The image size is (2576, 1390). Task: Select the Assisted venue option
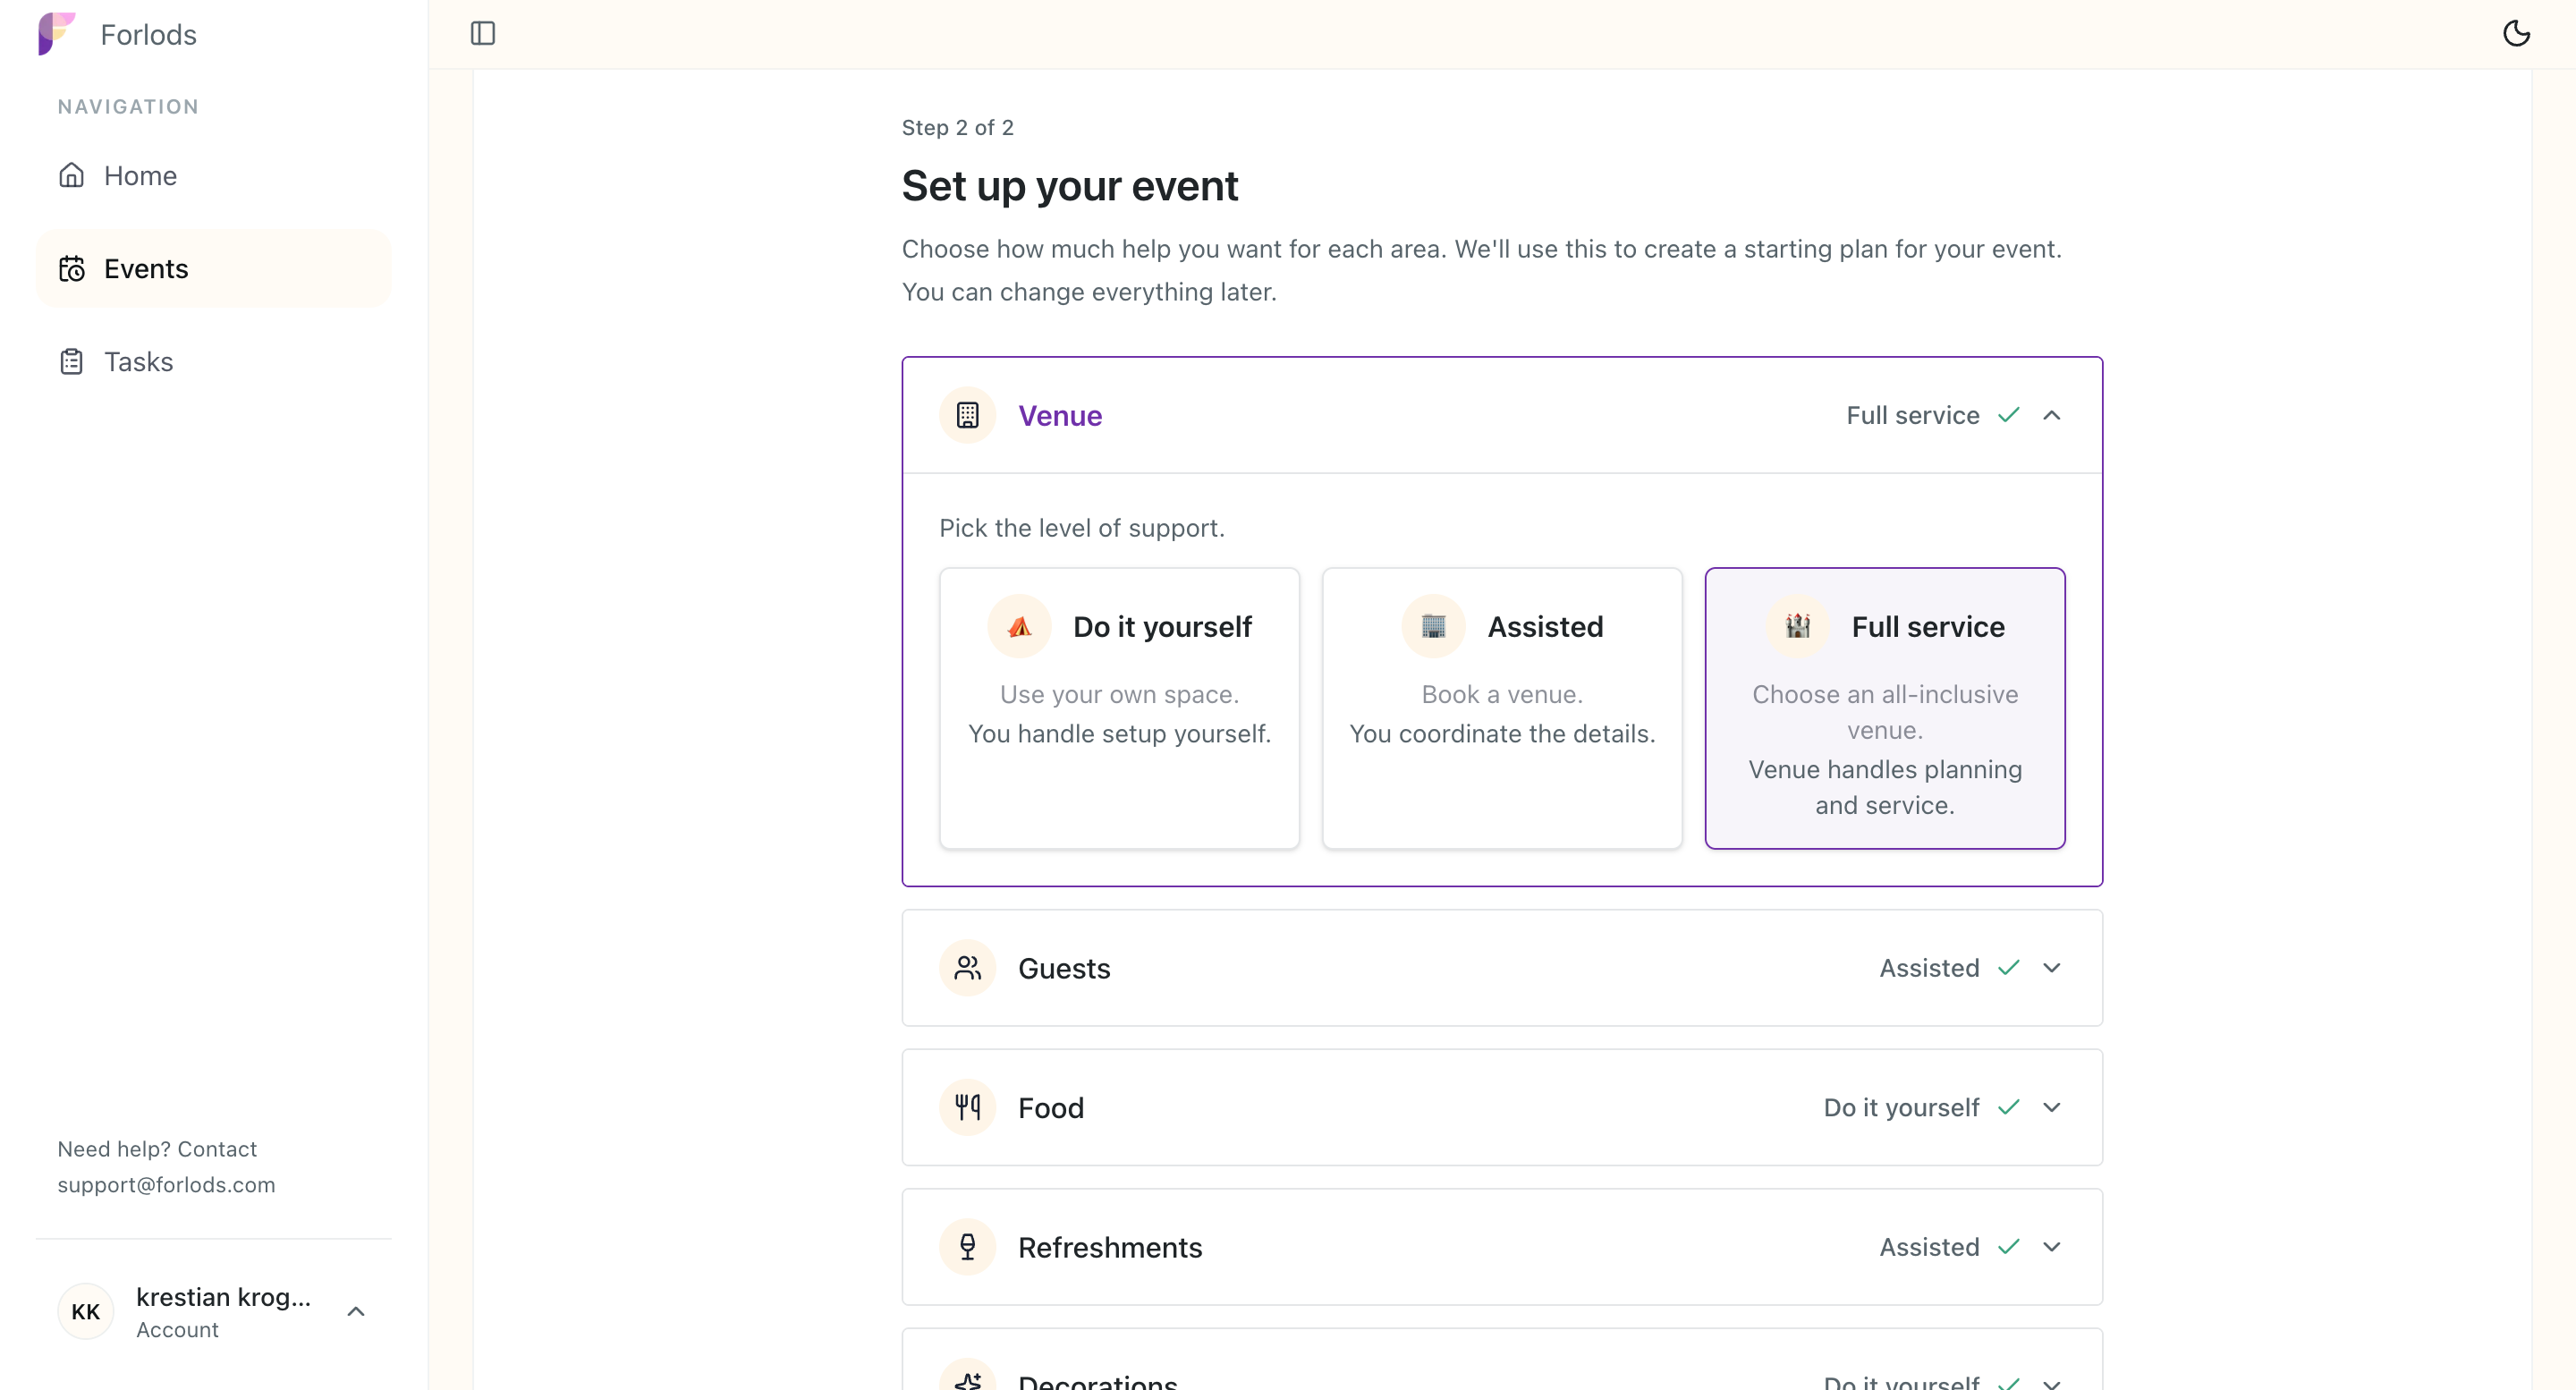pos(1502,709)
